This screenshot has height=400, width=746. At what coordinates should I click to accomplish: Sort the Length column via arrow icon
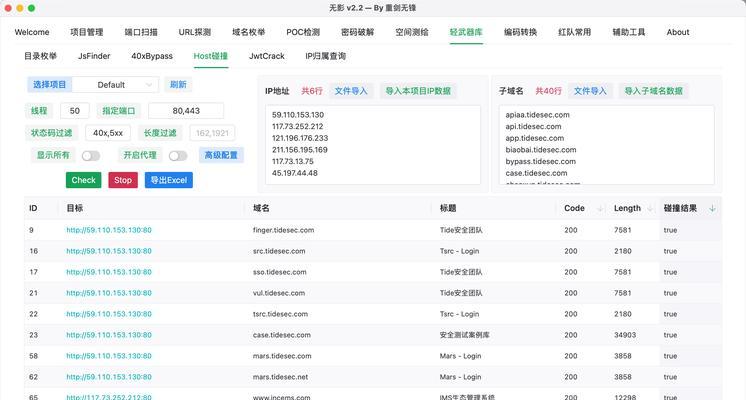(650, 208)
